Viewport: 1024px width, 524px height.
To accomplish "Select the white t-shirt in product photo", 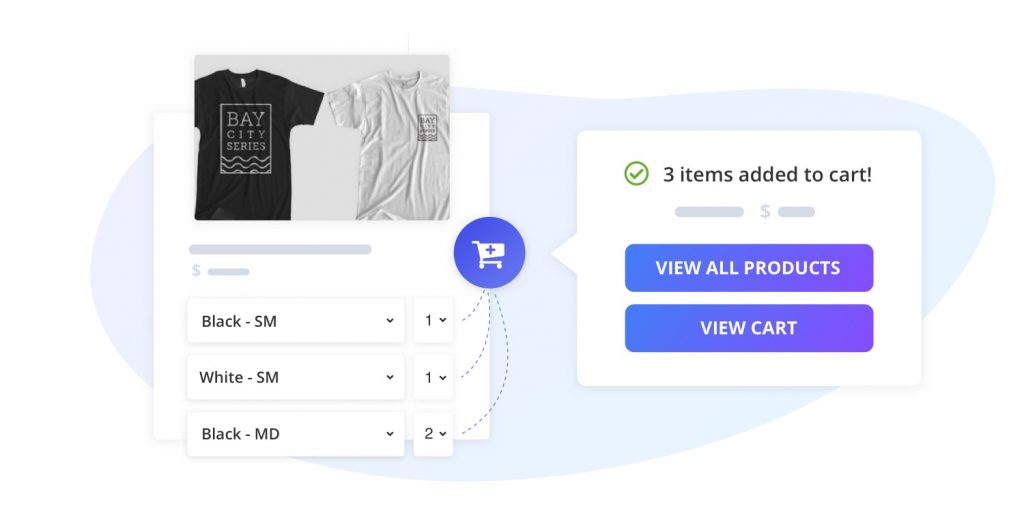I will (388, 145).
